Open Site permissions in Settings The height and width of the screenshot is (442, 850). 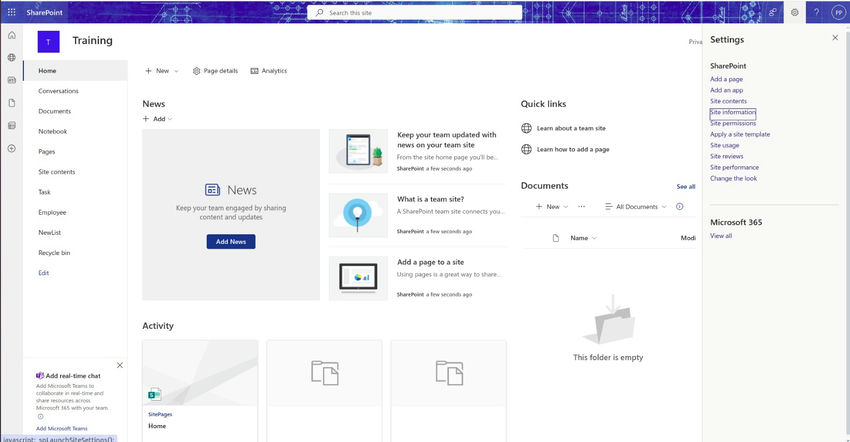[733, 123]
